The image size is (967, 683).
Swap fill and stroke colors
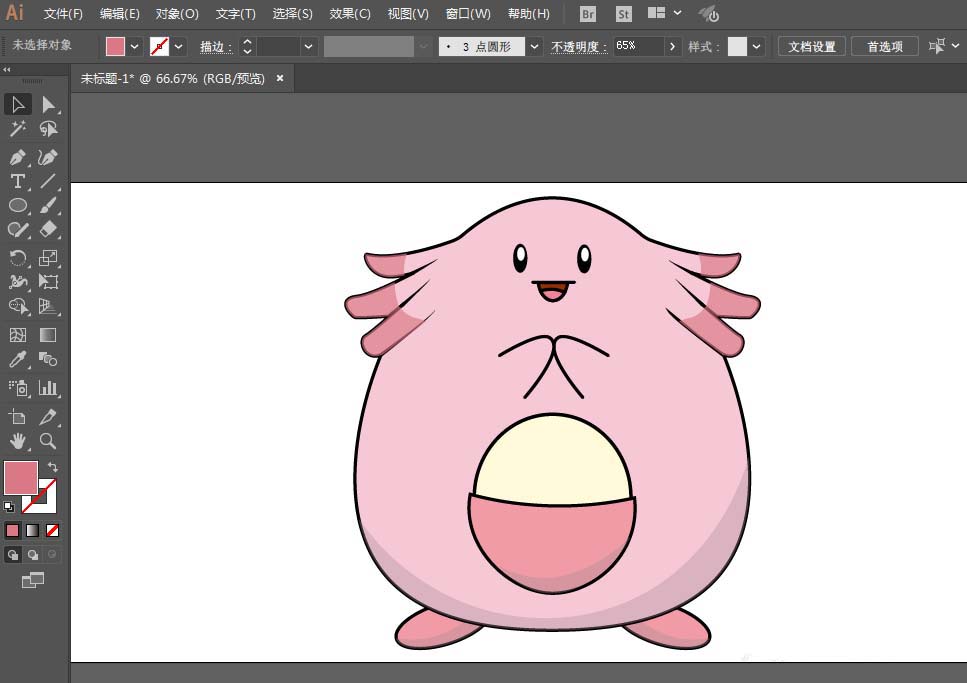coord(53,467)
